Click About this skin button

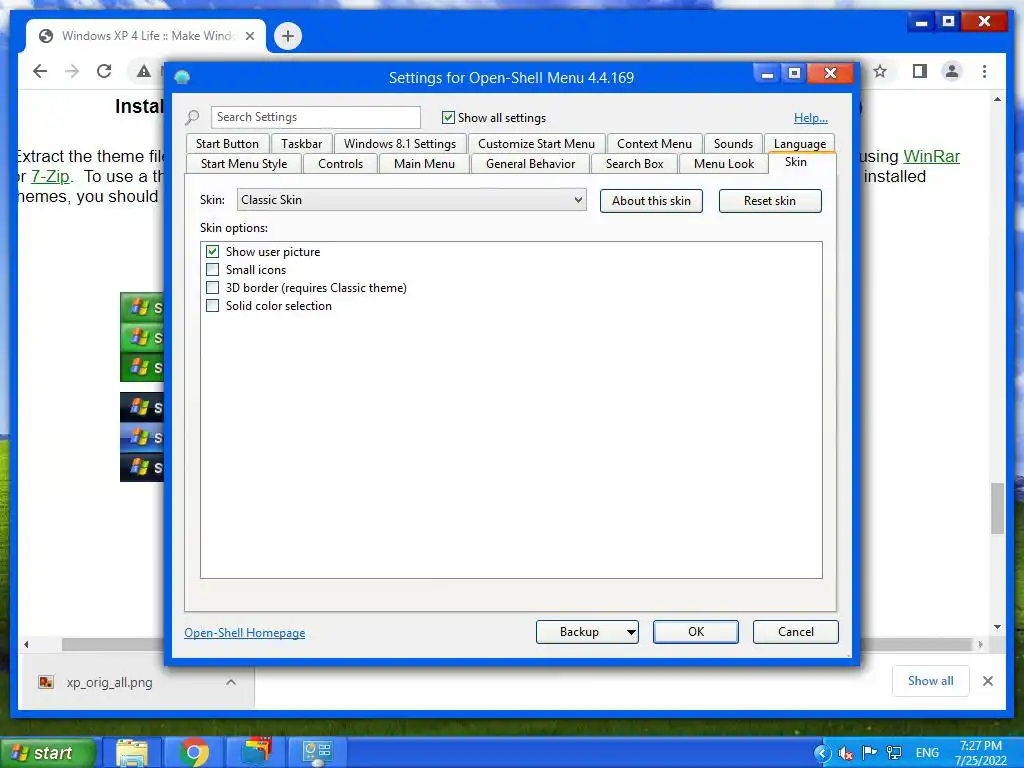[x=651, y=201]
